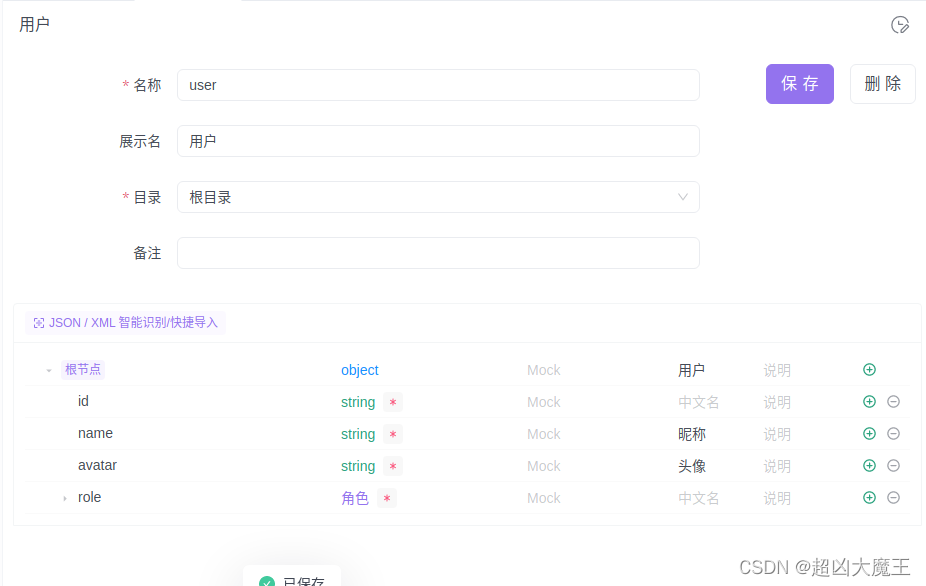Open the string type selector for avatar

(358, 466)
